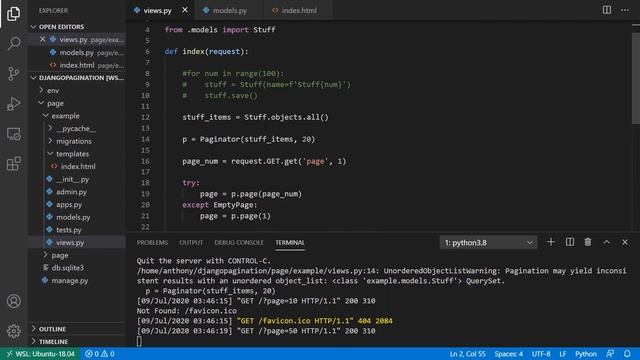Split the editor to the right

607,10
